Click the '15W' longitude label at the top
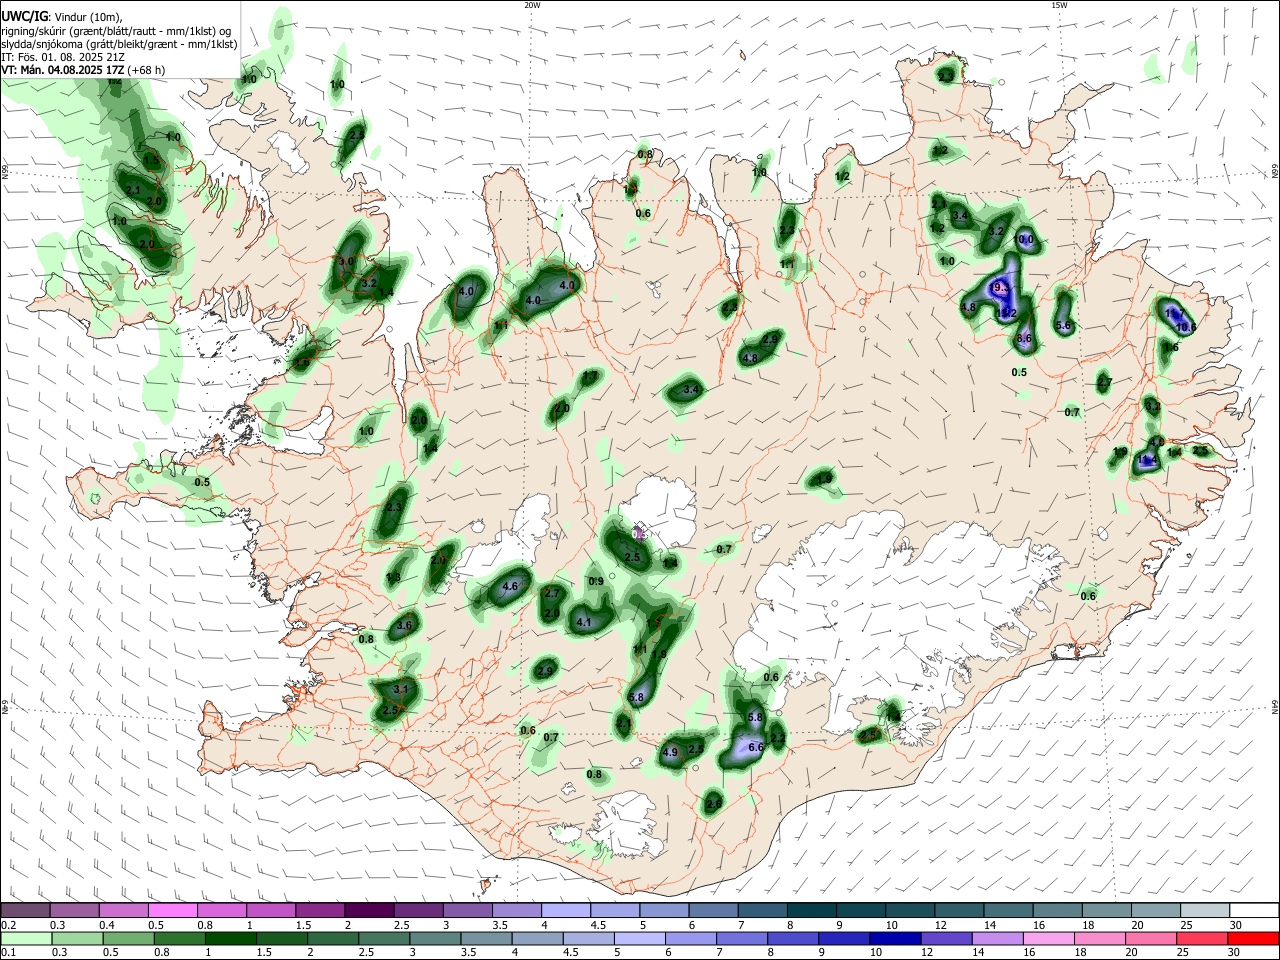The height and width of the screenshot is (960, 1280). [x=1059, y=5]
